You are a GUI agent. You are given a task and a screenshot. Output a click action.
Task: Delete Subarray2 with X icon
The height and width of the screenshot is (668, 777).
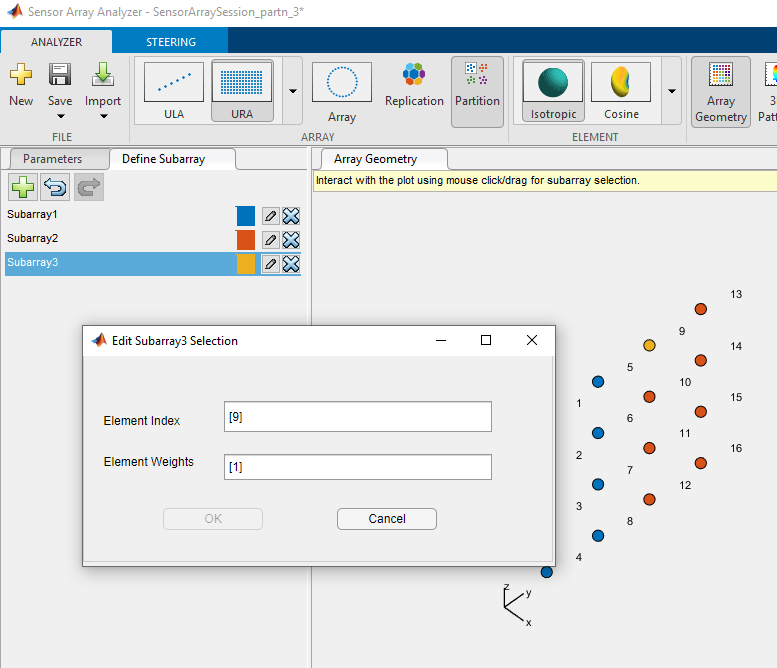point(291,240)
